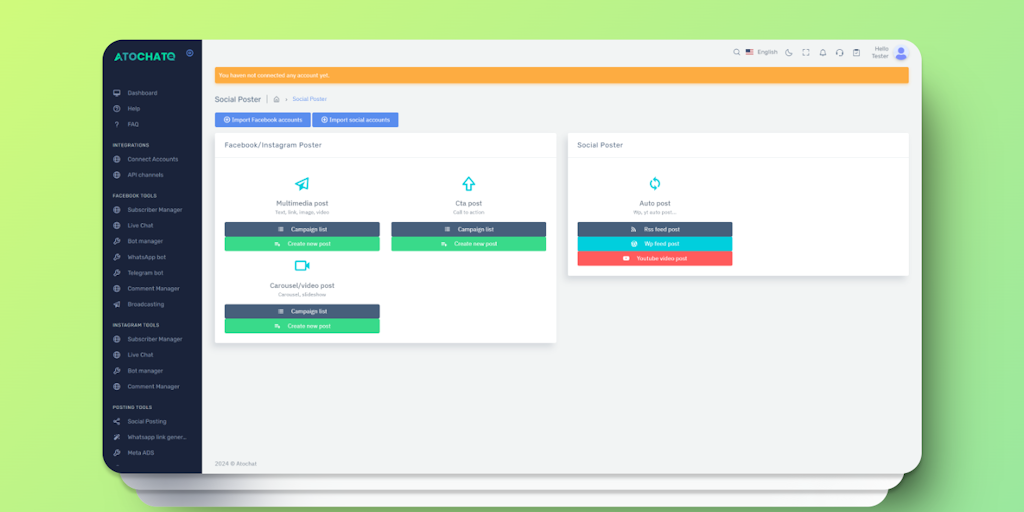Click the ATOCHATQ logo
This screenshot has width=1024, height=512.
[144, 56]
